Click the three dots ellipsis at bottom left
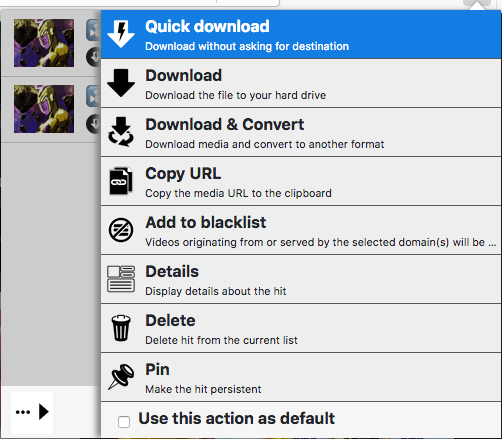 pyautogui.click(x=23, y=412)
